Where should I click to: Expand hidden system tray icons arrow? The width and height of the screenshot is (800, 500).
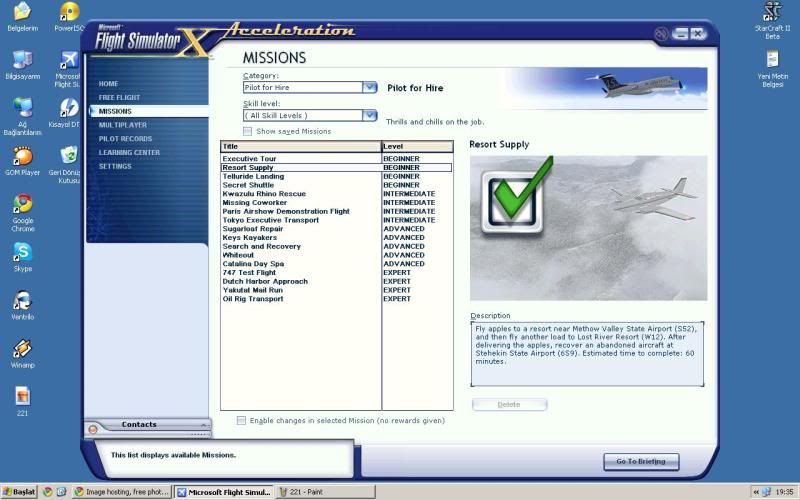(756, 492)
